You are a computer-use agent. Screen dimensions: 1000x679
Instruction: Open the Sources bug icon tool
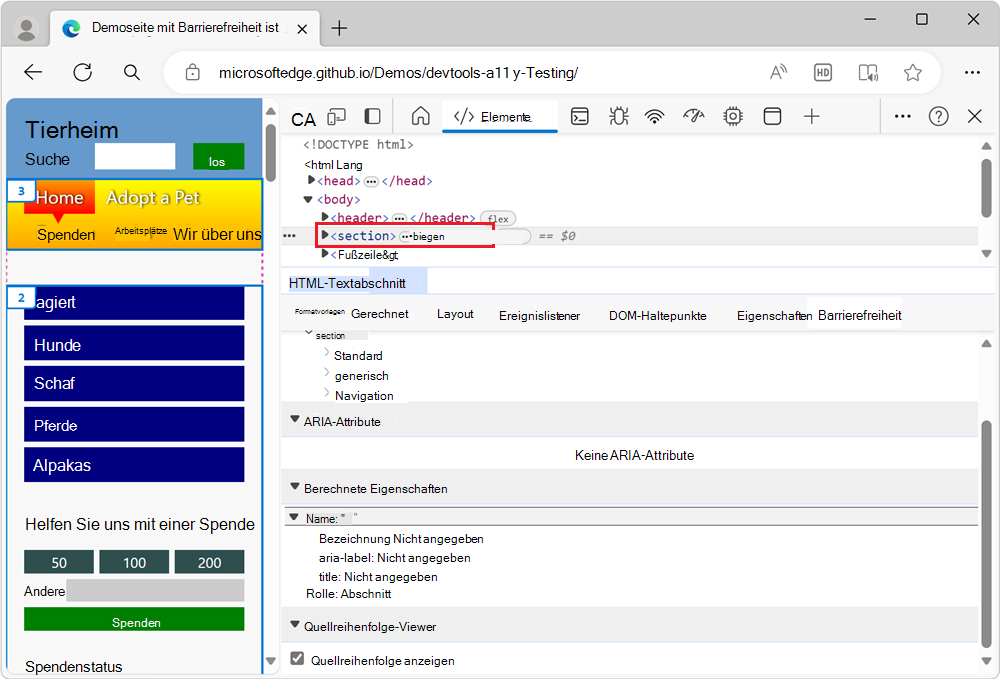point(619,116)
